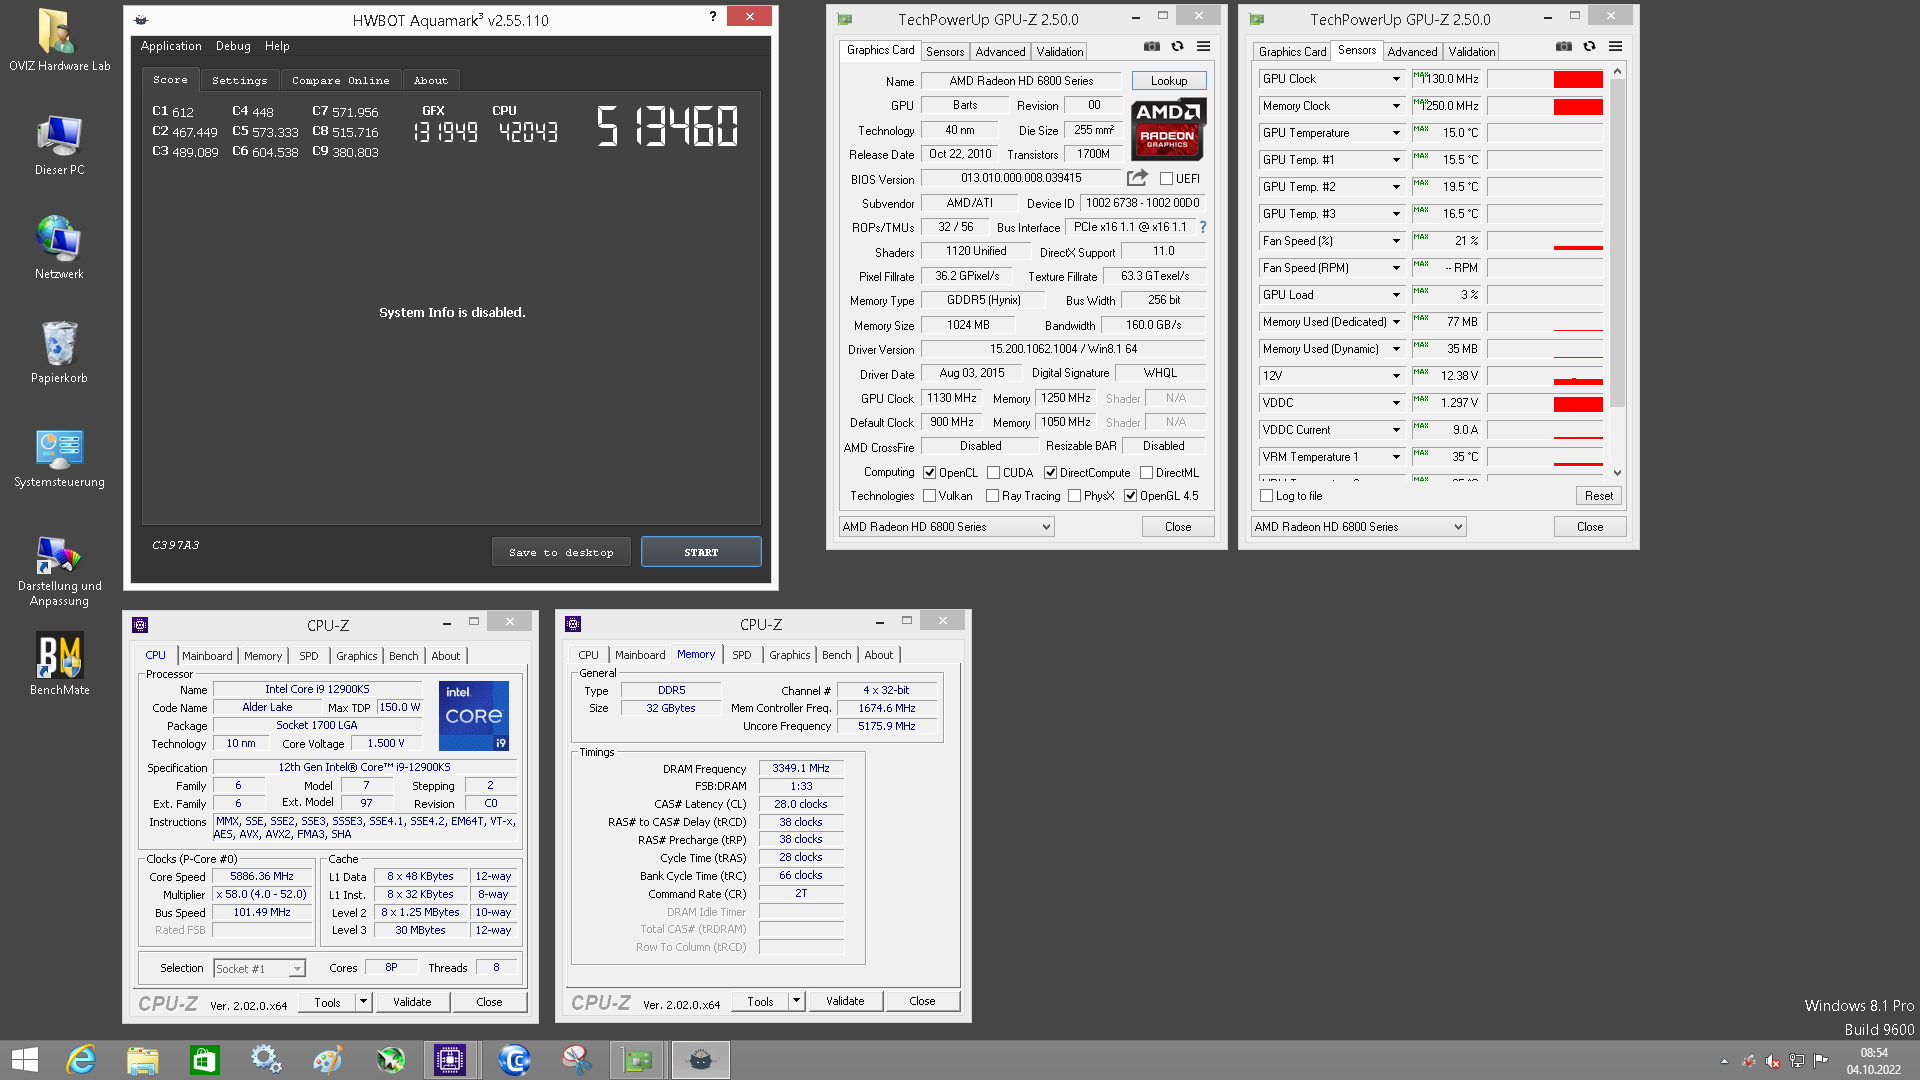Viewport: 1920px width, 1080px height.
Task: Open the Fan Speed (%) sensor dropdown arrow
Action: 1397,241
